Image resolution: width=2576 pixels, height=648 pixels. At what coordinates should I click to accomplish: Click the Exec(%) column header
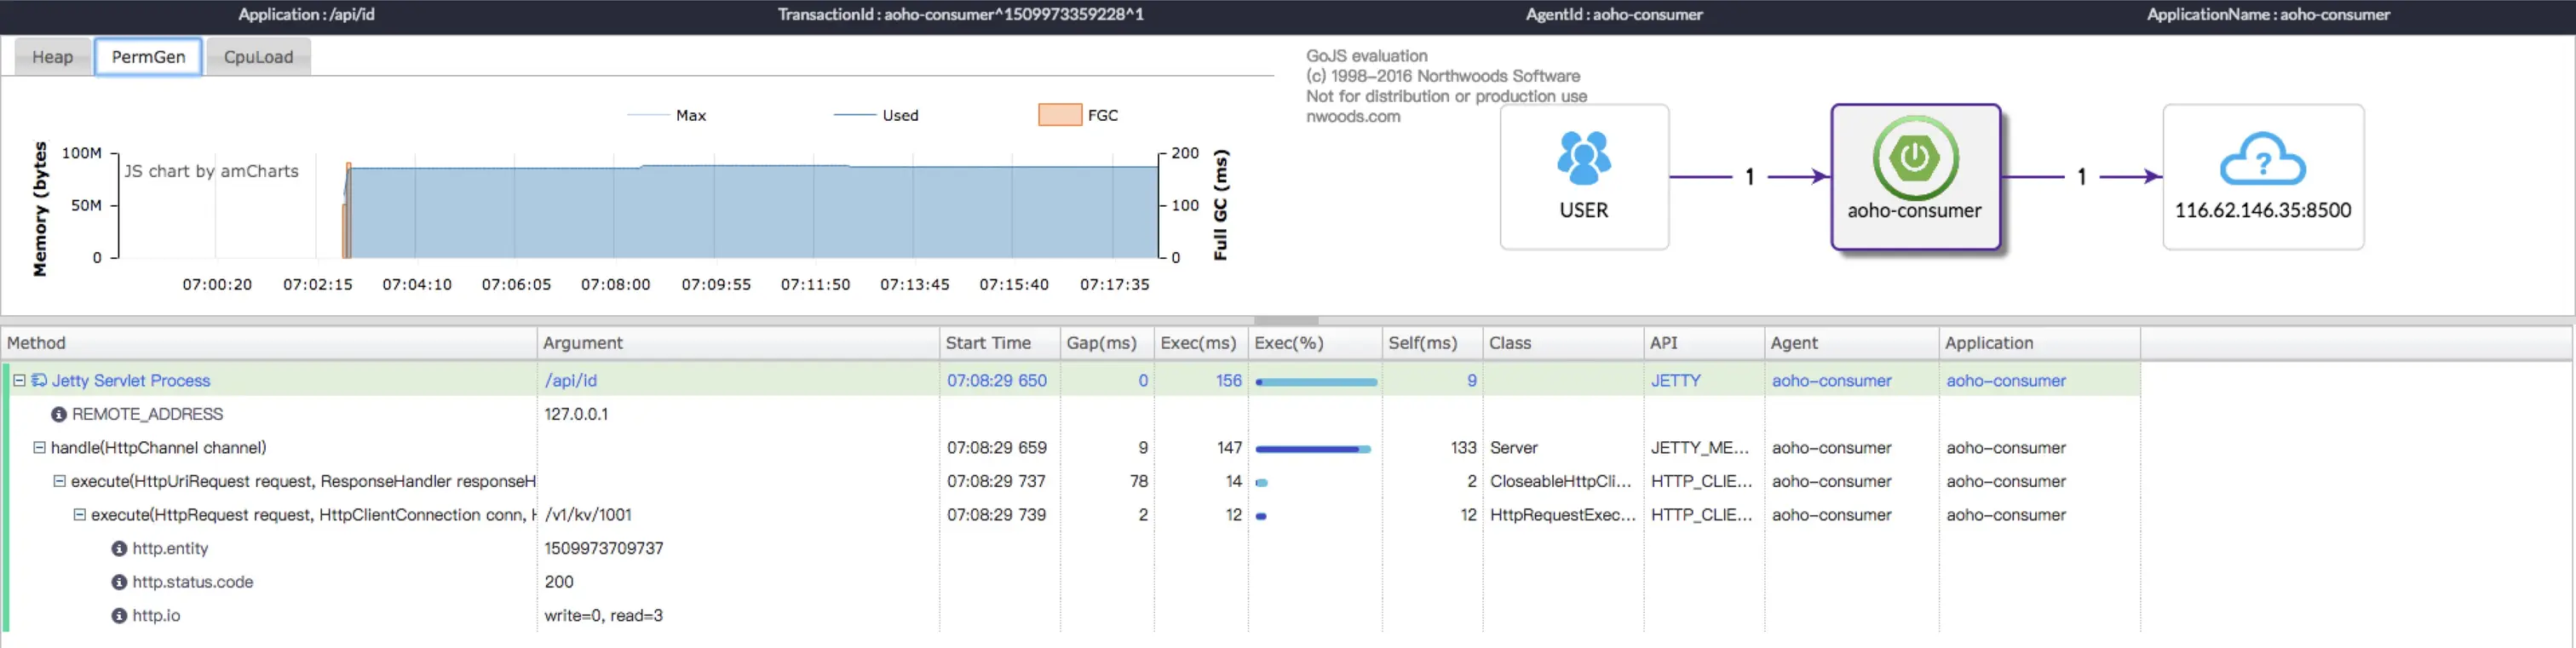tap(1315, 343)
